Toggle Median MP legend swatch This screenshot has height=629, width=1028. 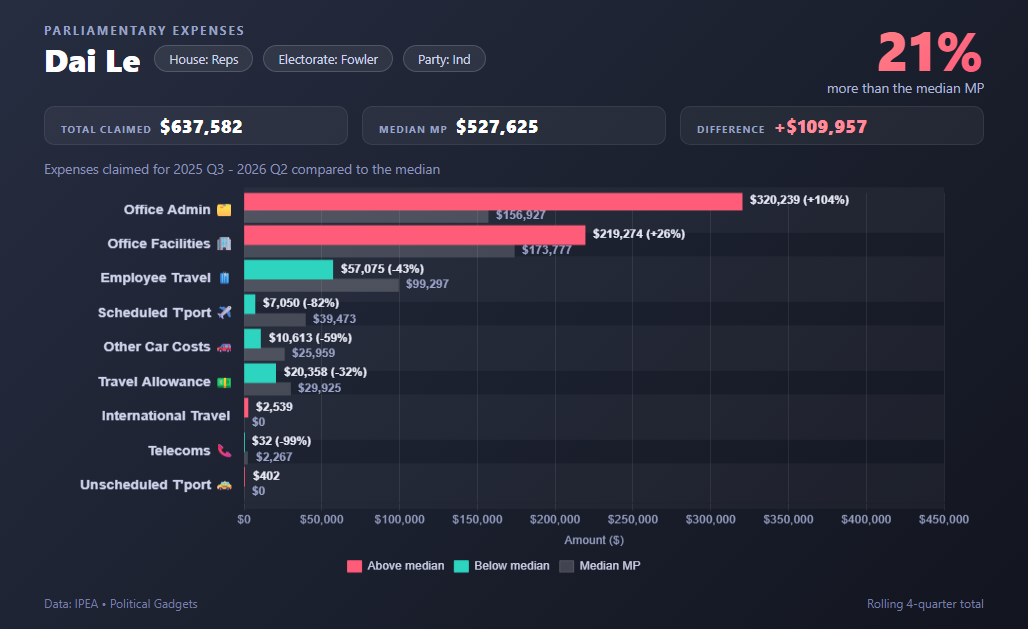point(566,566)
